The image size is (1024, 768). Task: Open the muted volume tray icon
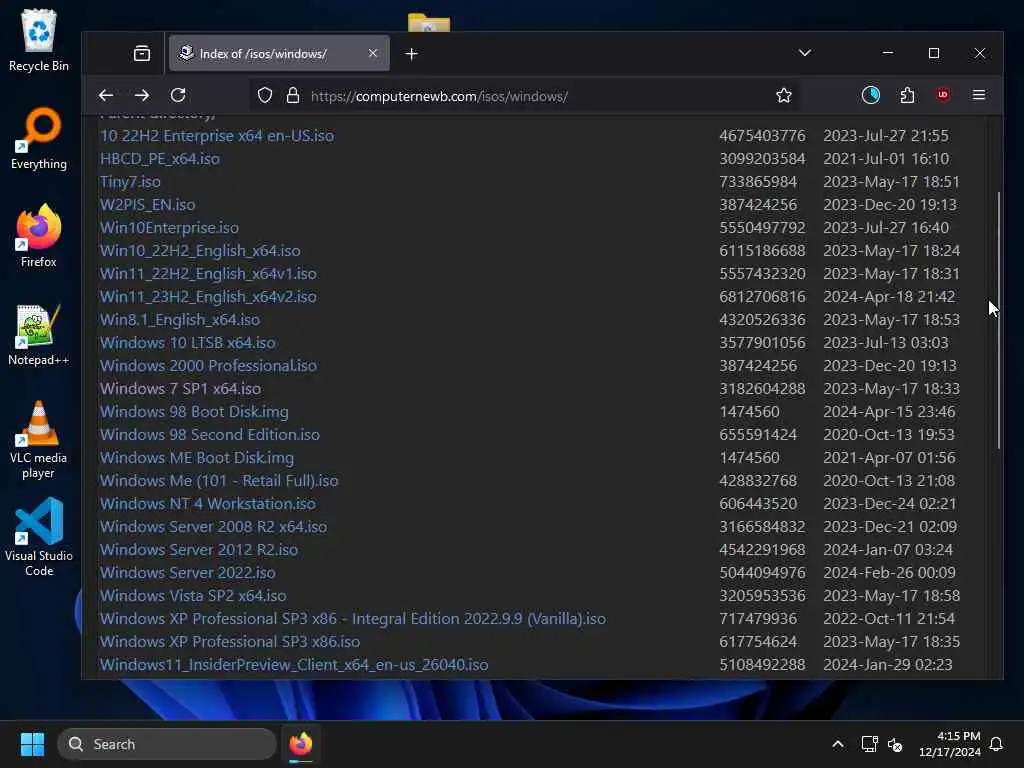click(x=895, y=744)
